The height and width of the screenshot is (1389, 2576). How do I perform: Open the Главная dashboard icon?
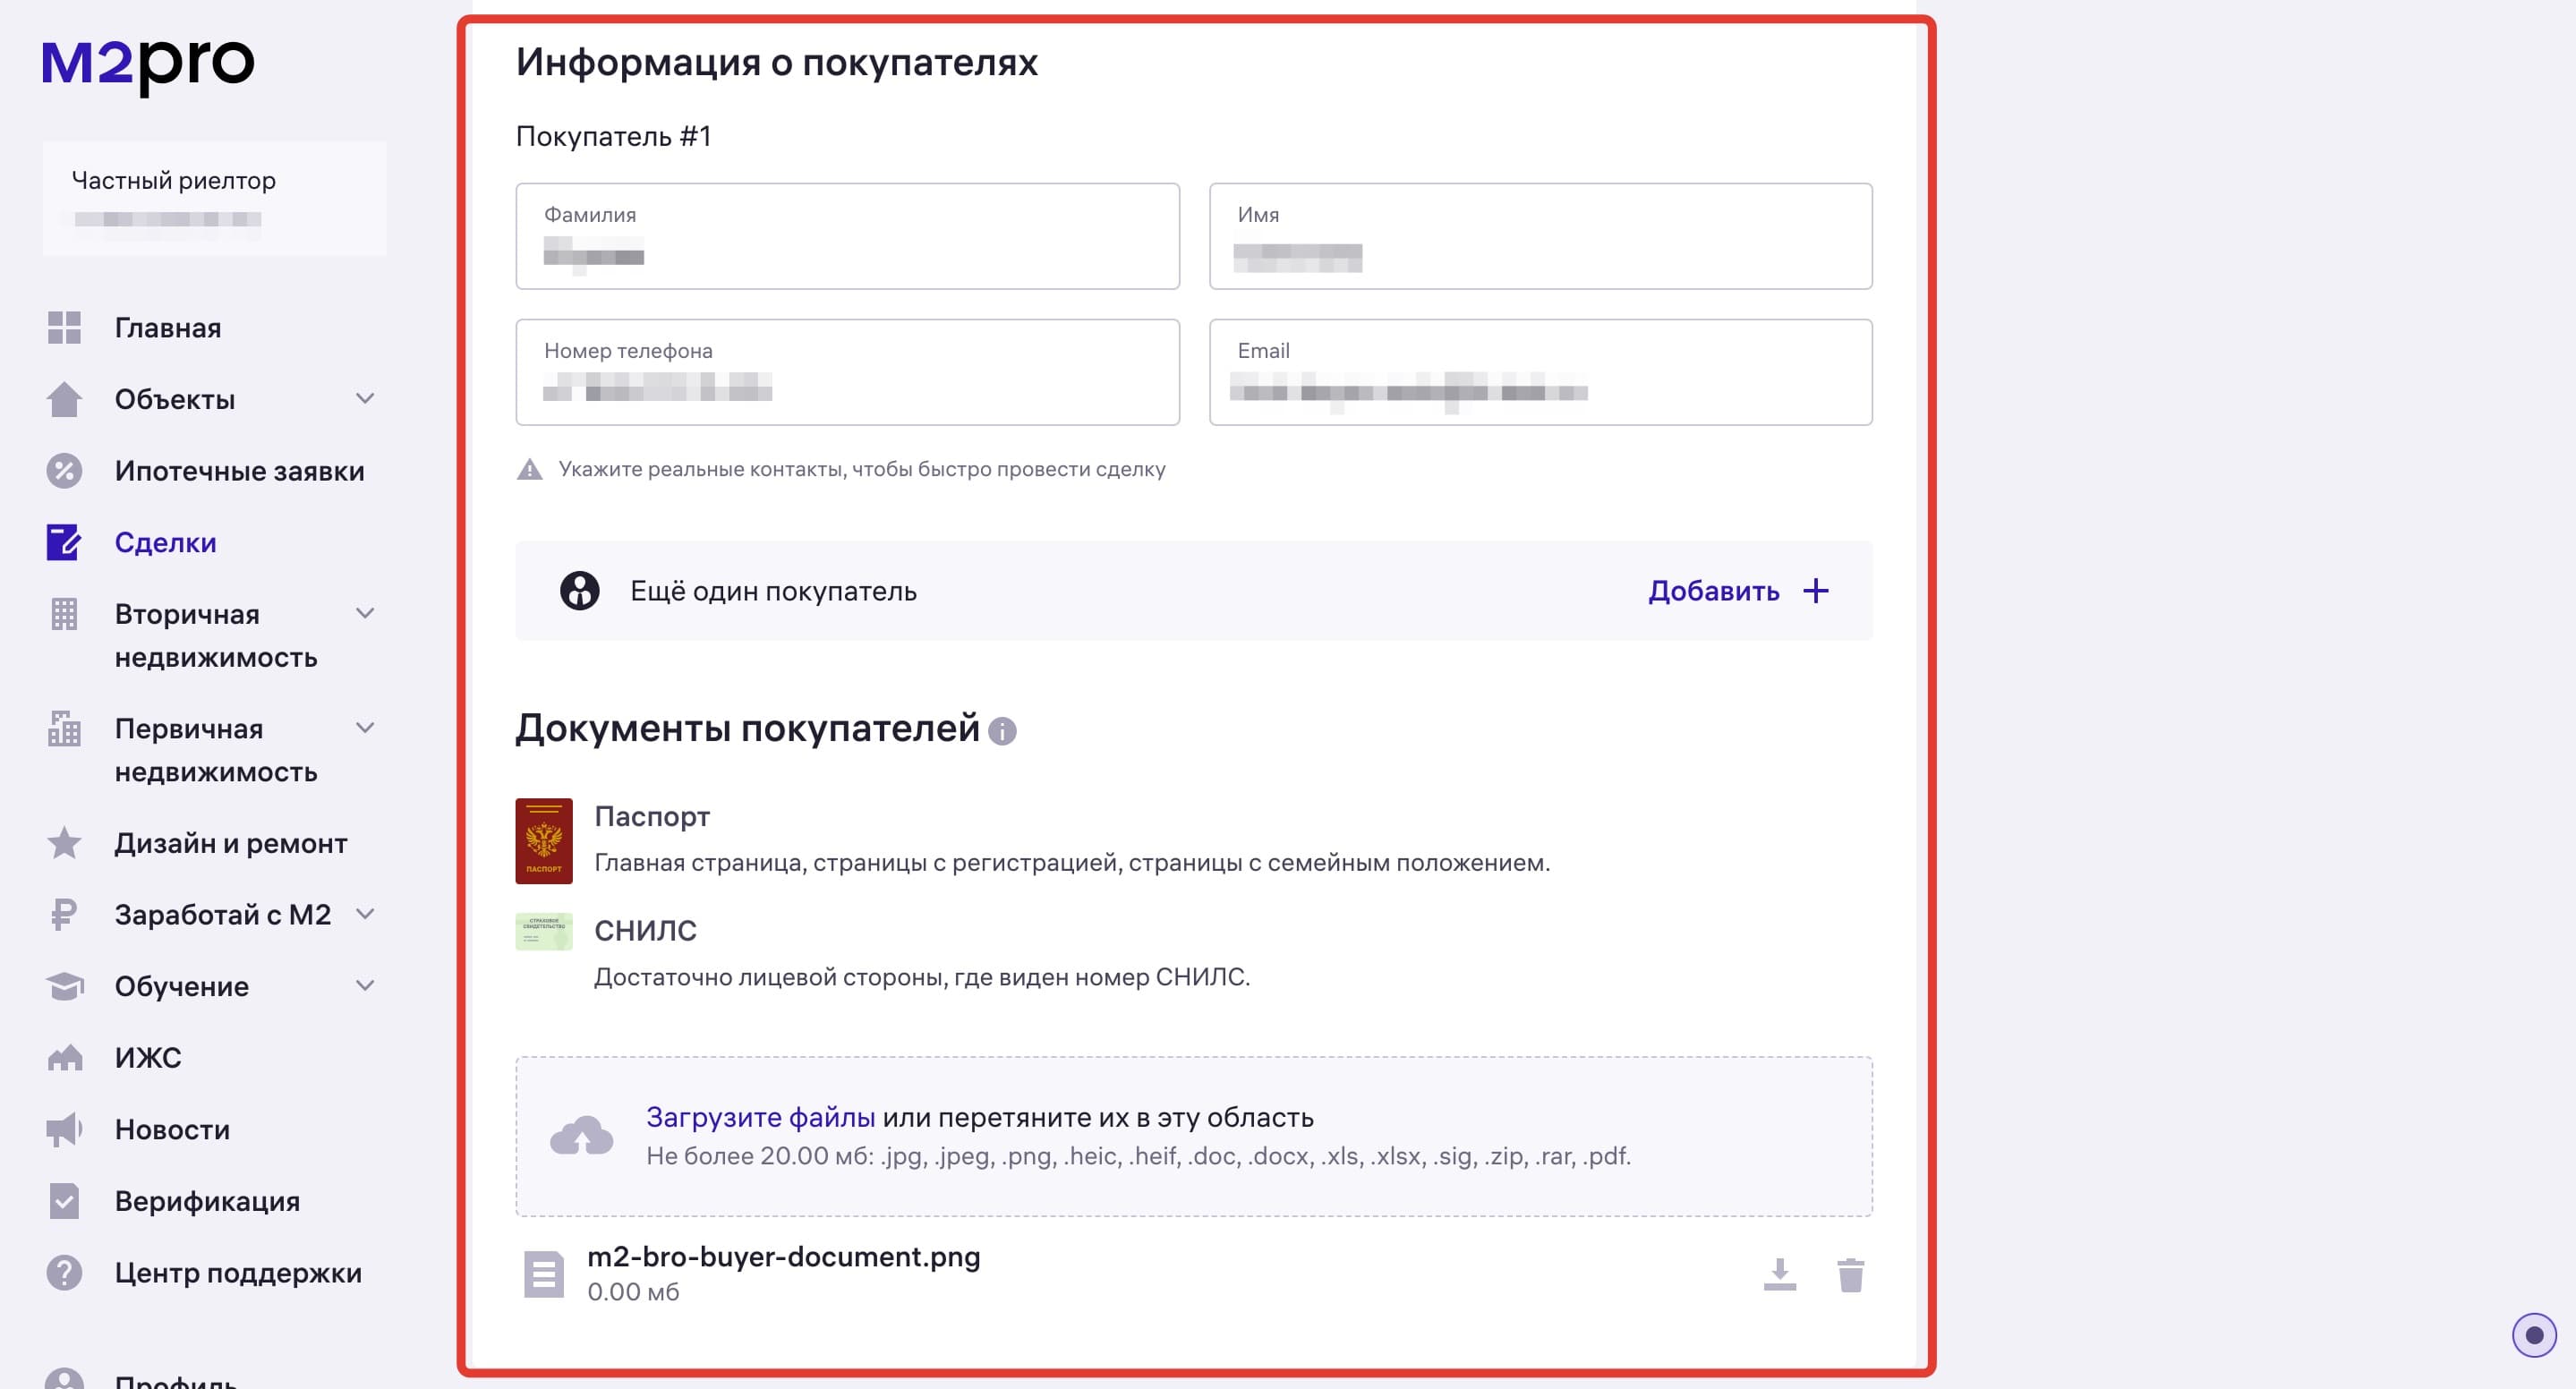click(x=64, y=328)
